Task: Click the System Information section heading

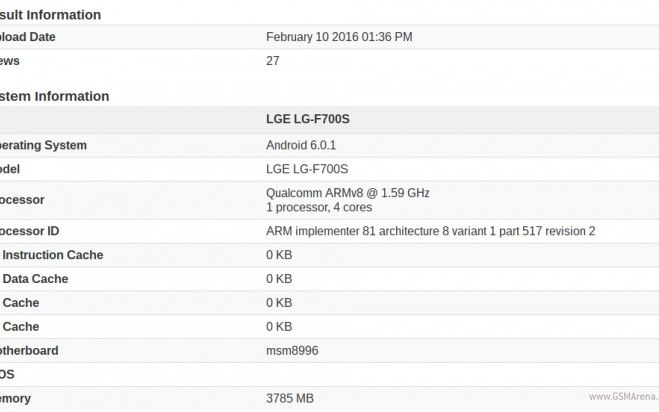Action: click(x=55, y=96)
